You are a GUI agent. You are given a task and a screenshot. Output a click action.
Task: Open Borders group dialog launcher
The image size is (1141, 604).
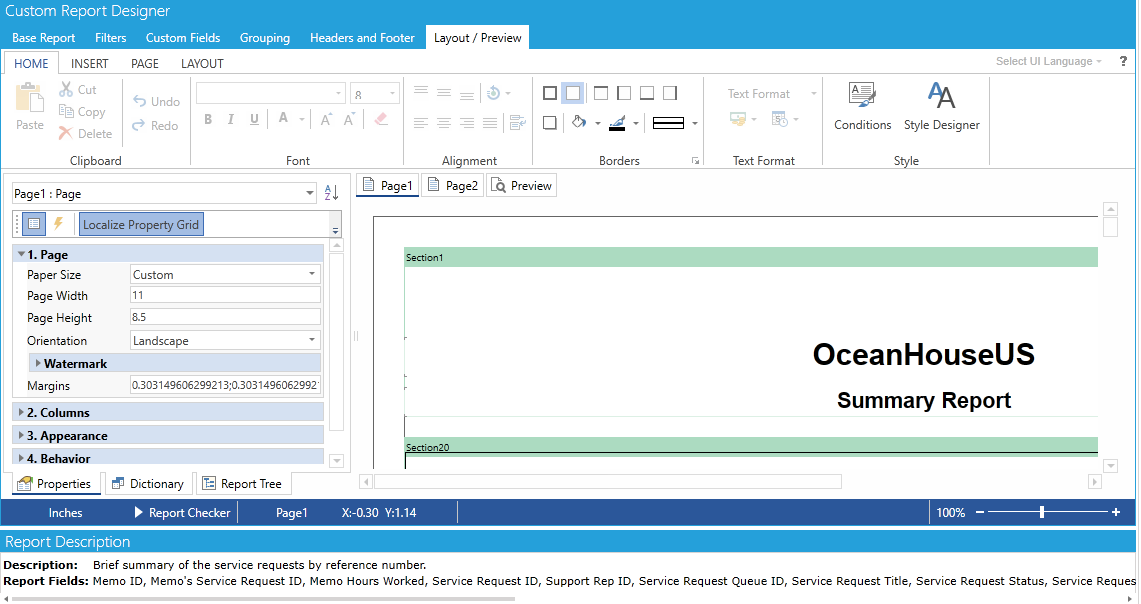click(696, 161)
